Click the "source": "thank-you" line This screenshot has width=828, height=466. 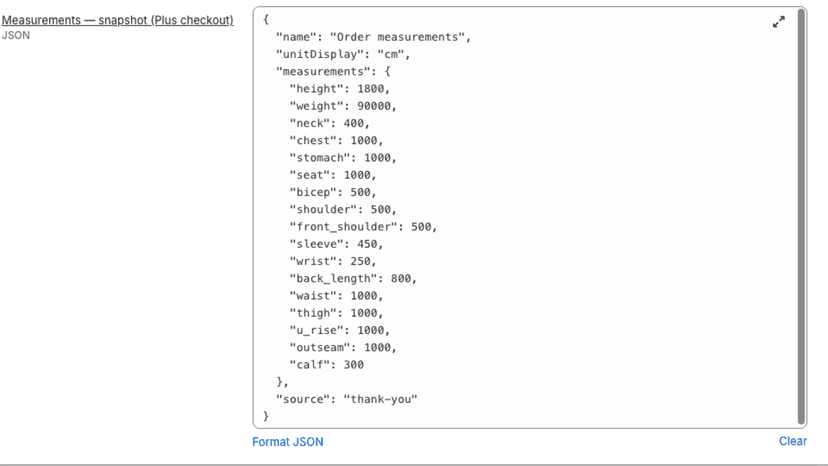[x=346, y=399]
